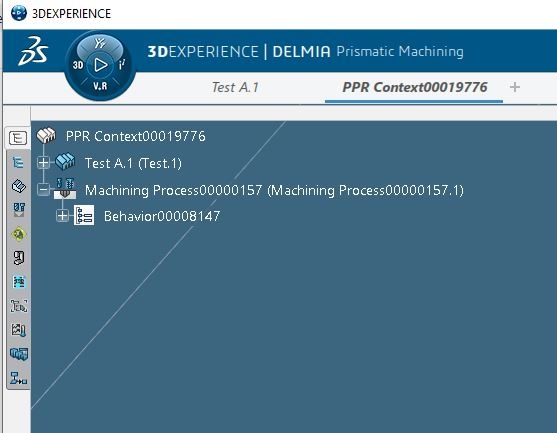Click the yellow diamond sidebar icon
Screen dimensions: 557x433
coord(18,234)
